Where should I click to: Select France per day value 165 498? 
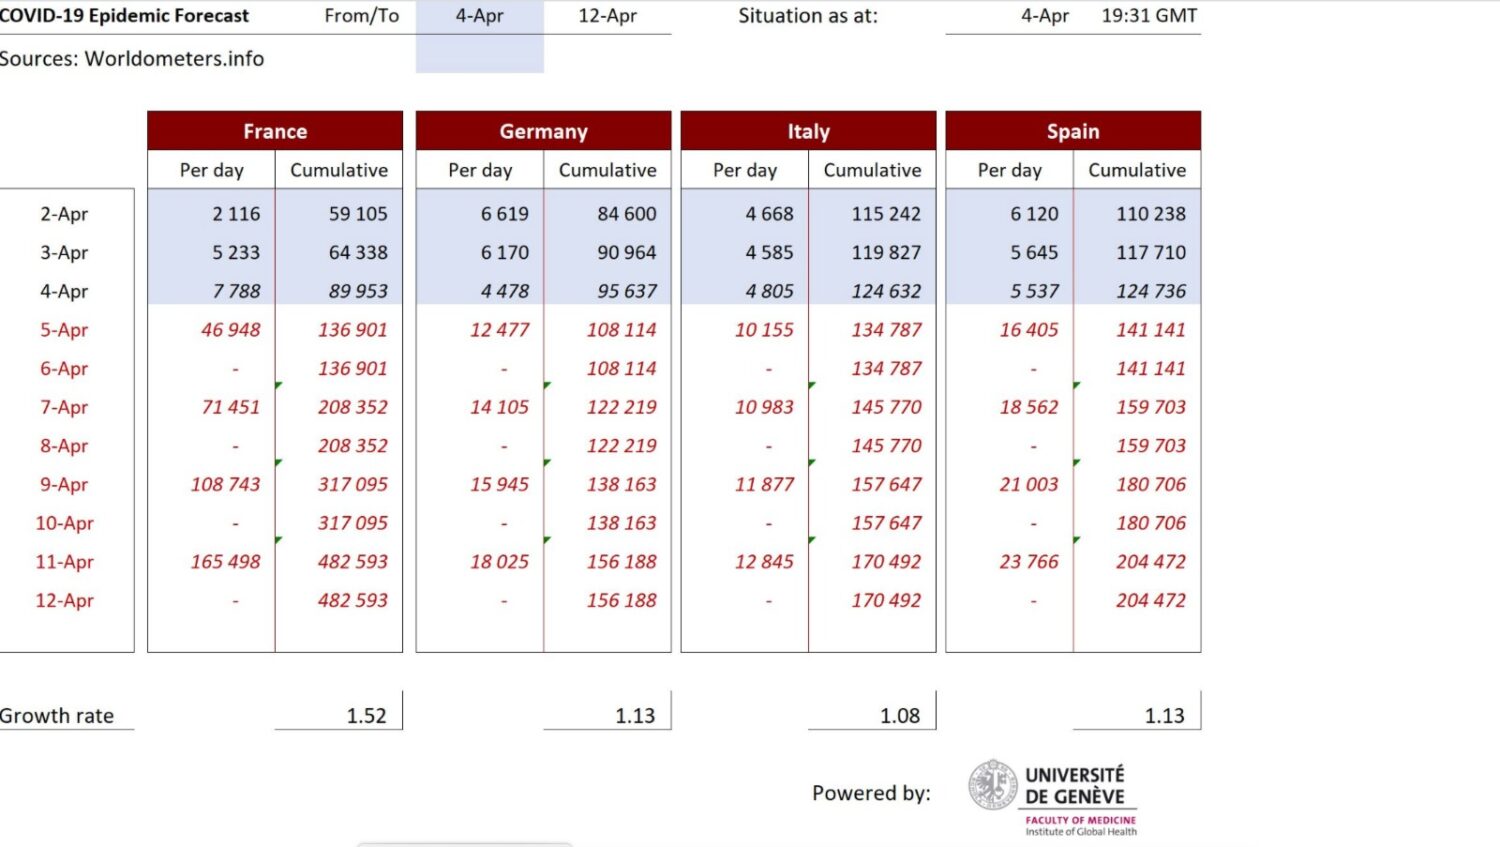point(225,562)
